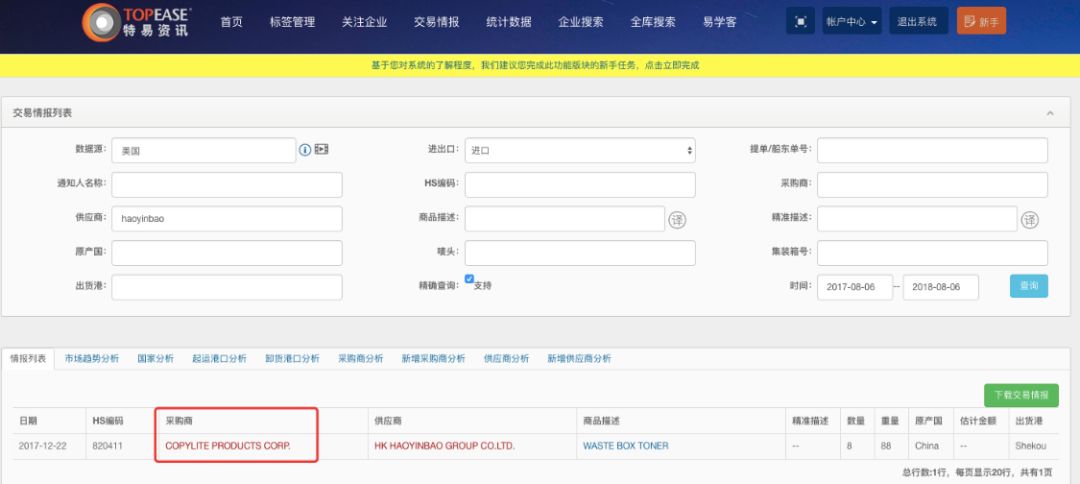Open the 标签管理 menu

[x=293, y=22]
